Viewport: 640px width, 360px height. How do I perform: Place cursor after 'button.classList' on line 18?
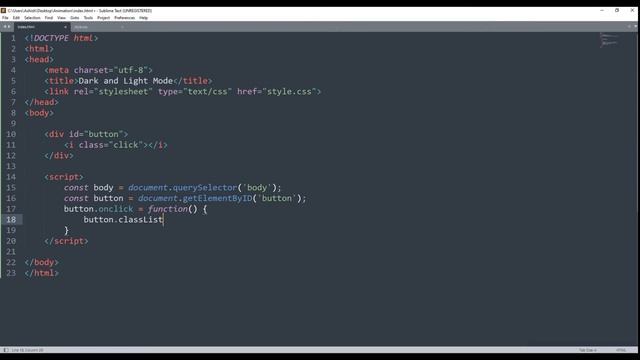[x=163, y=220]
